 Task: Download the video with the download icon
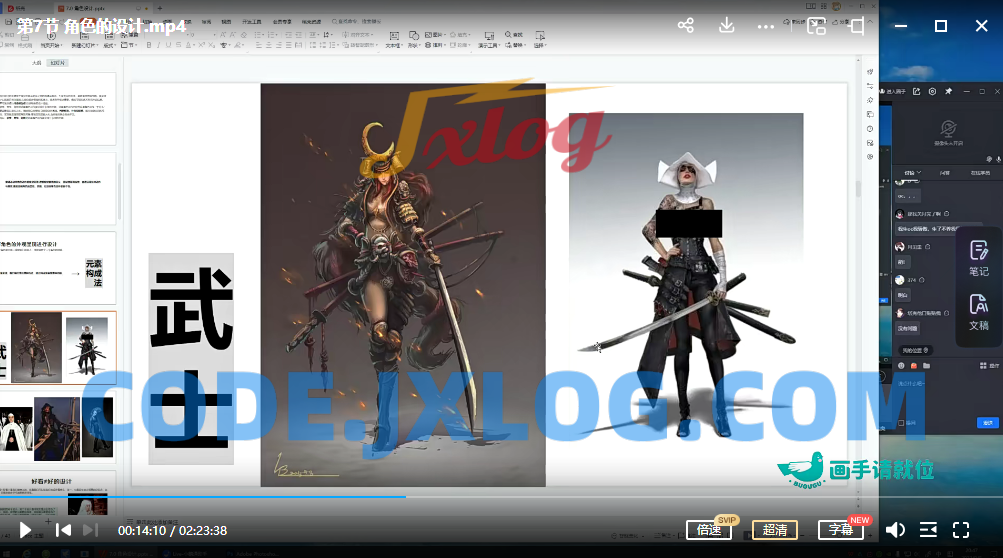(727, 26)
